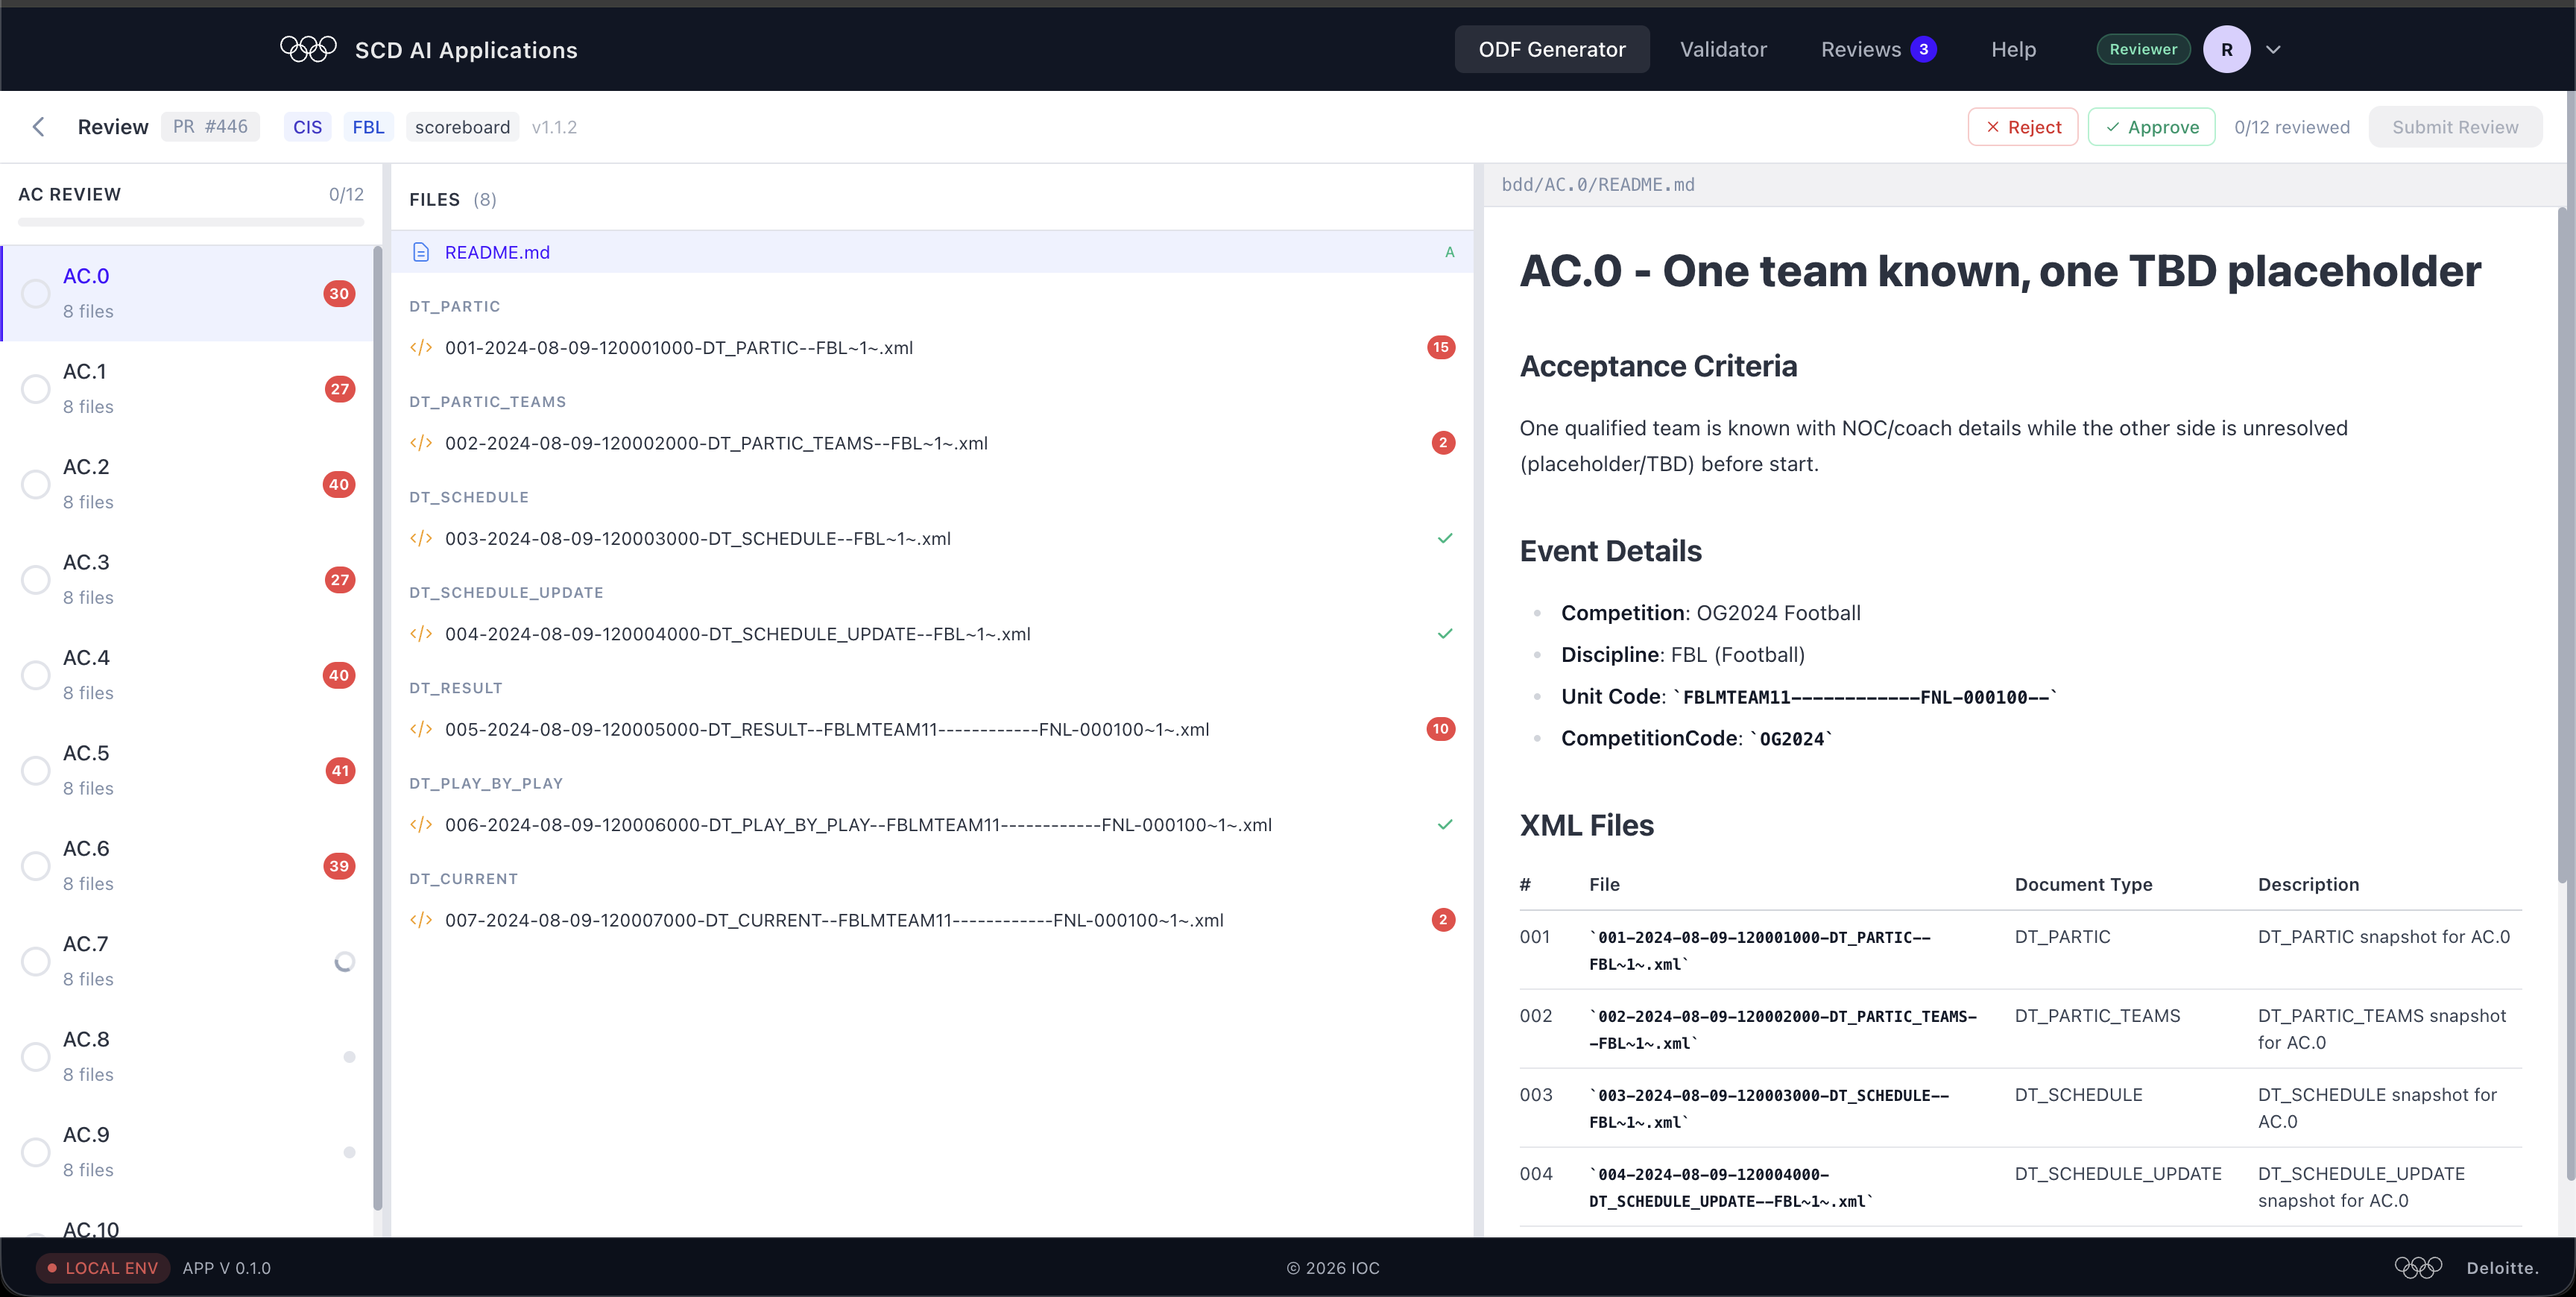This screenshot has height=1297, width=2576.
Task: Open the user account dropdown chevron
Action: click(2273, 49)
